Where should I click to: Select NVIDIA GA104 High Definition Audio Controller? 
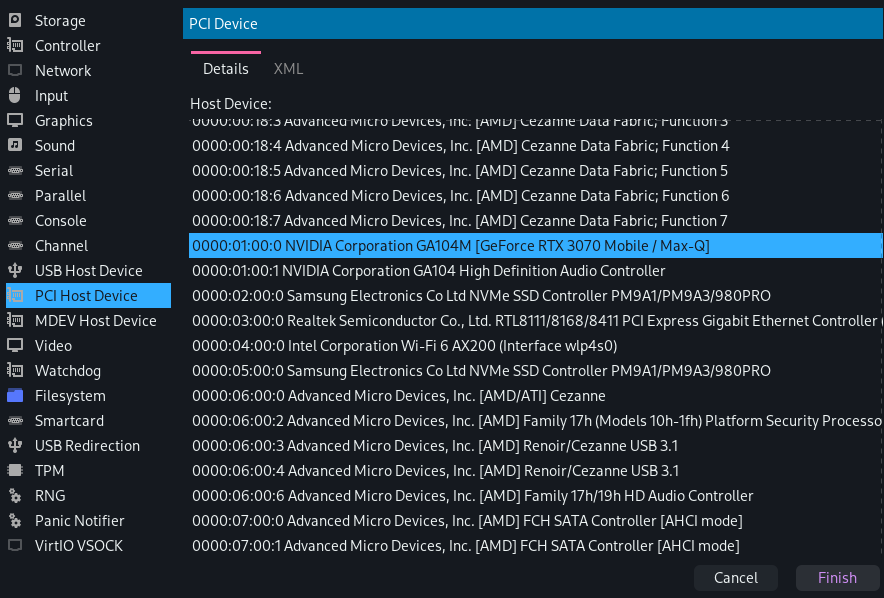428,271
